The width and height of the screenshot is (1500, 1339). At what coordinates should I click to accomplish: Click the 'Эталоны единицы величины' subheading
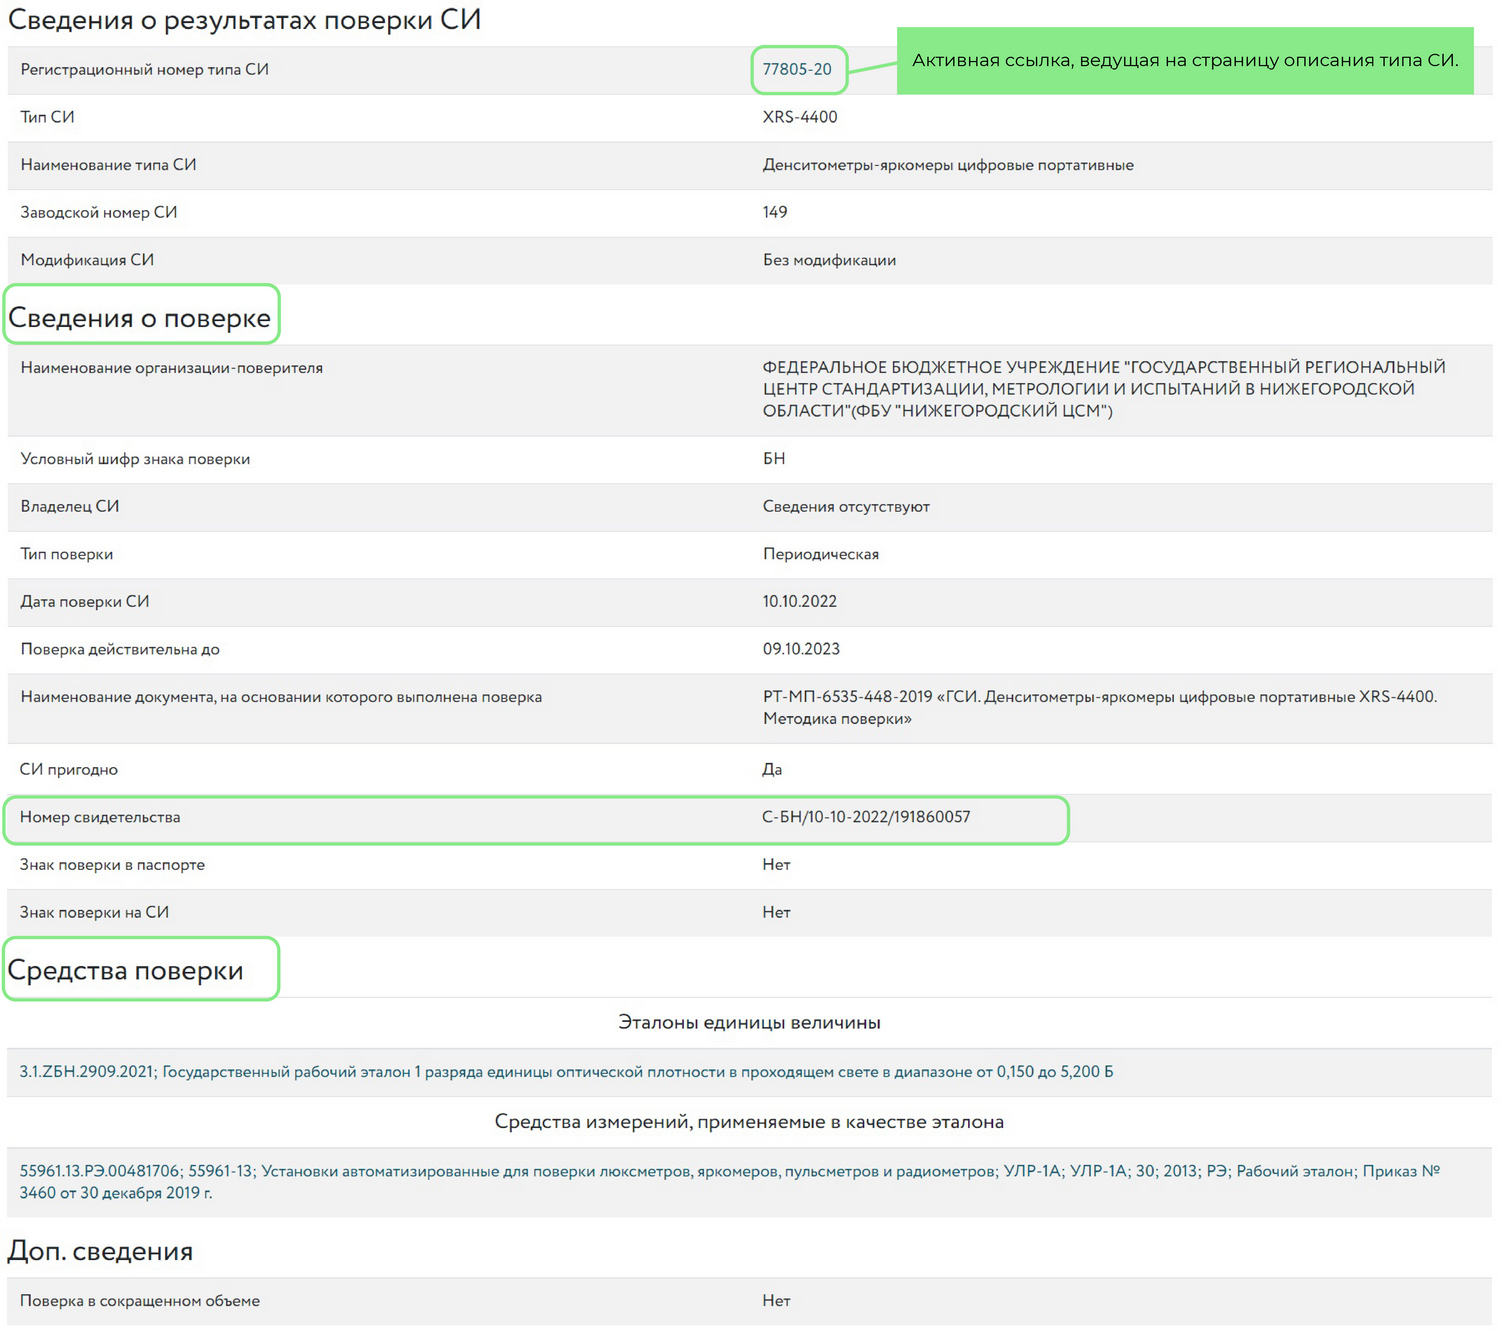click(x=749, y=1023)
